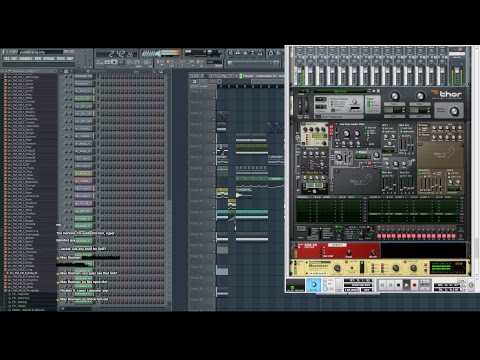Screen dimensions: 480x360
Task: Turn the Thor filter 1 resonance knob
Action: [357, 134]
